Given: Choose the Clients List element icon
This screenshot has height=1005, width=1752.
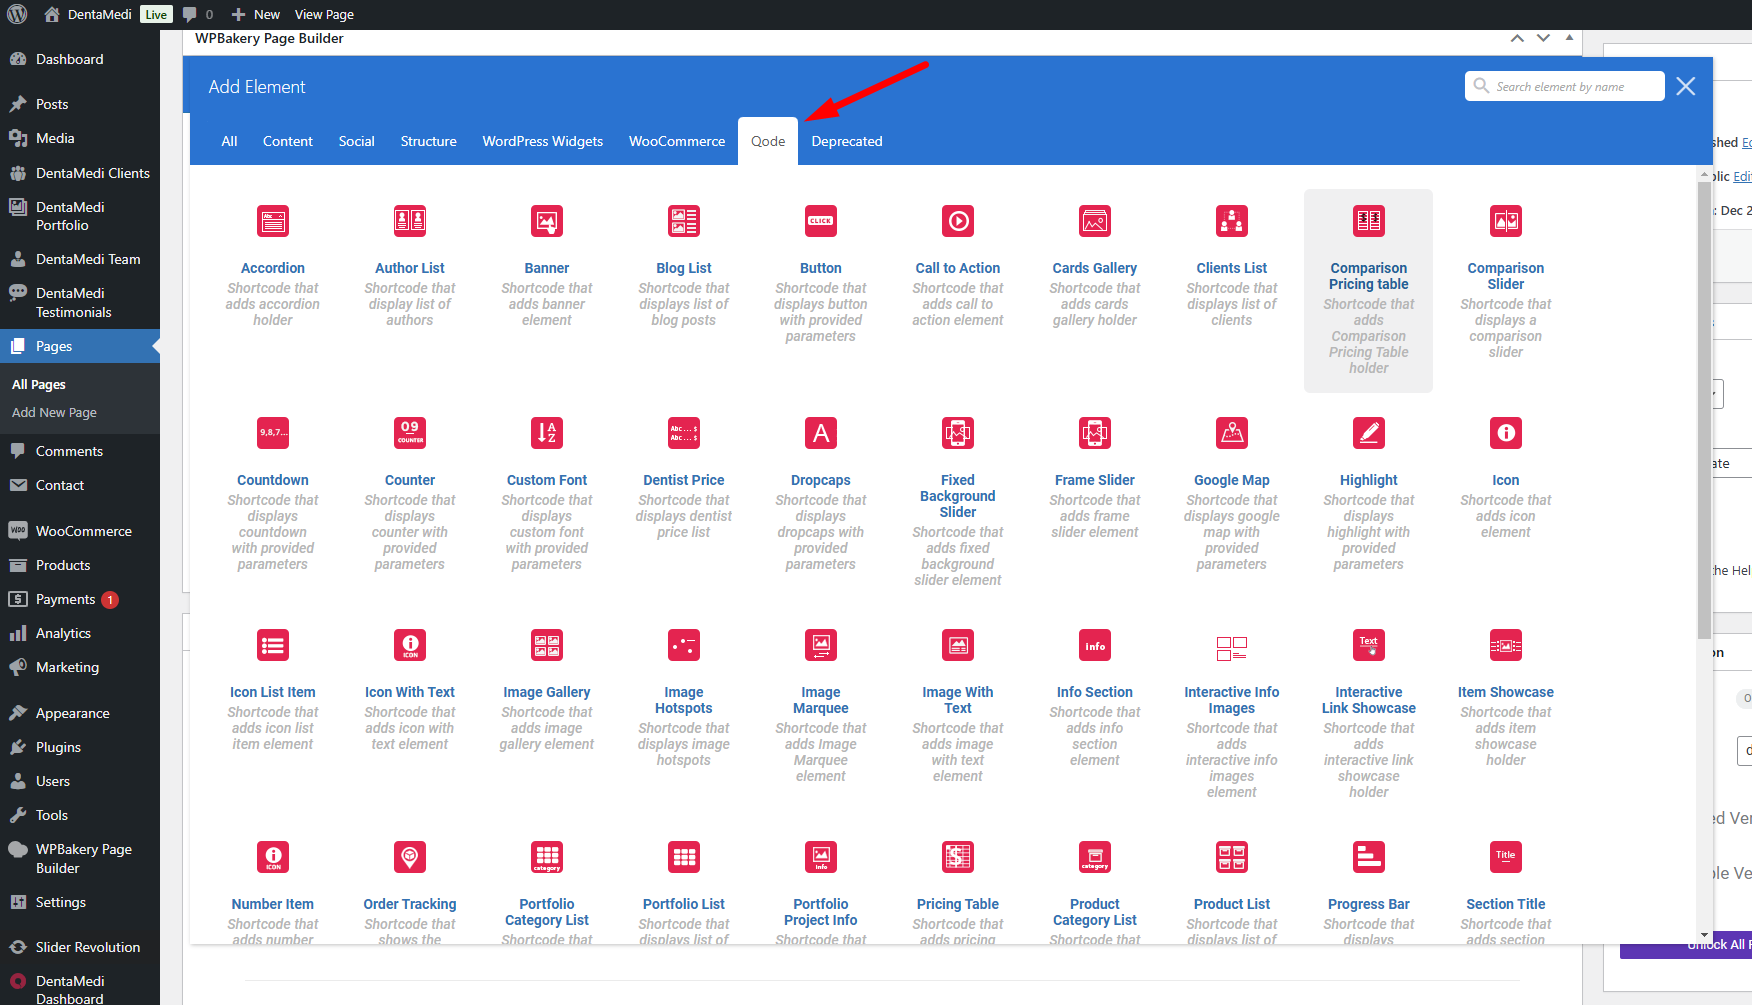Looking at the screenshot, I should 1232,221.
